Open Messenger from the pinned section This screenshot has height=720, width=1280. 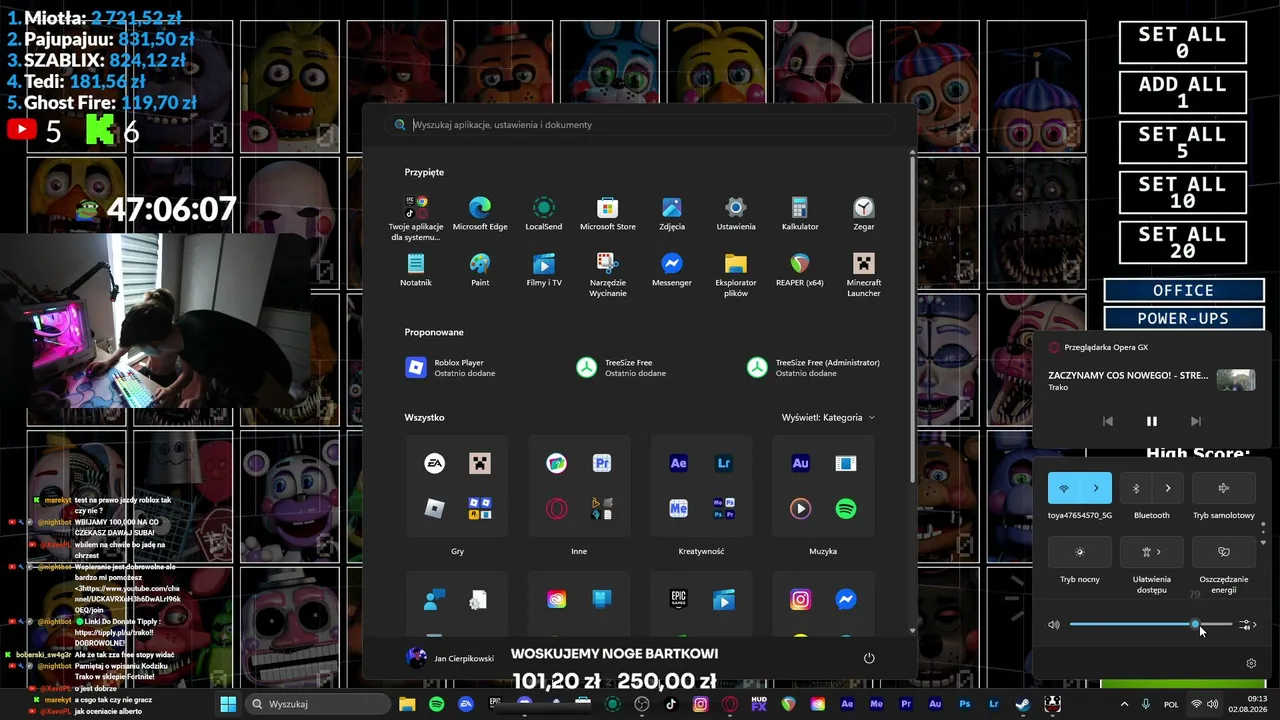672,269
